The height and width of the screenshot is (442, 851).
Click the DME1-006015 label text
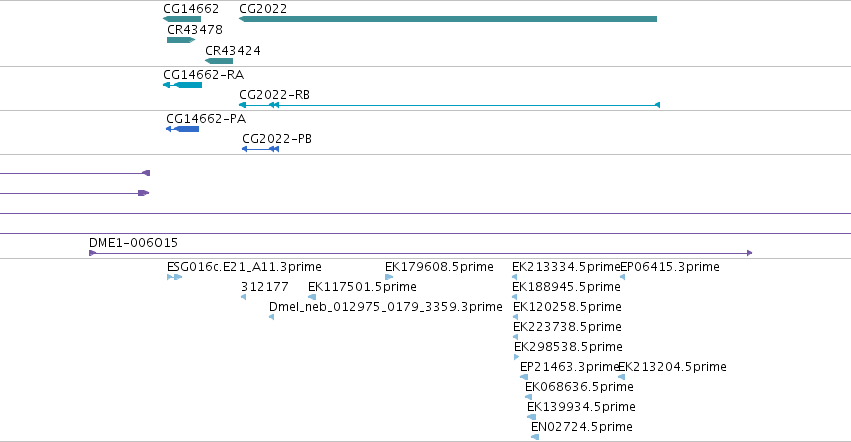click(134, 243)
